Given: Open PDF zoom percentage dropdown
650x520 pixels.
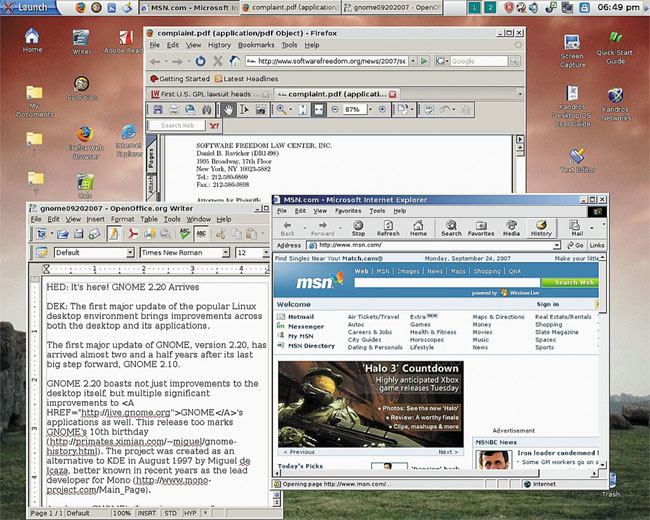Looking at the screenshot, I should 370,109.
